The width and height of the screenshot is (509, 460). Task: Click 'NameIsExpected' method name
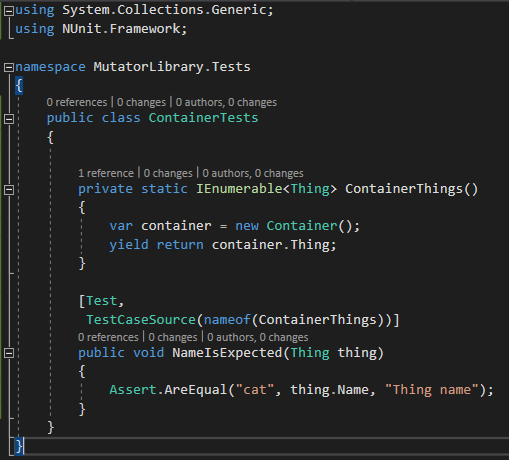227,353
